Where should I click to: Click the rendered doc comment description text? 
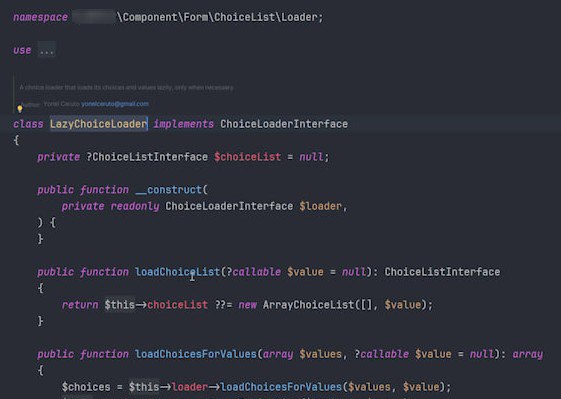click(127, 87)
